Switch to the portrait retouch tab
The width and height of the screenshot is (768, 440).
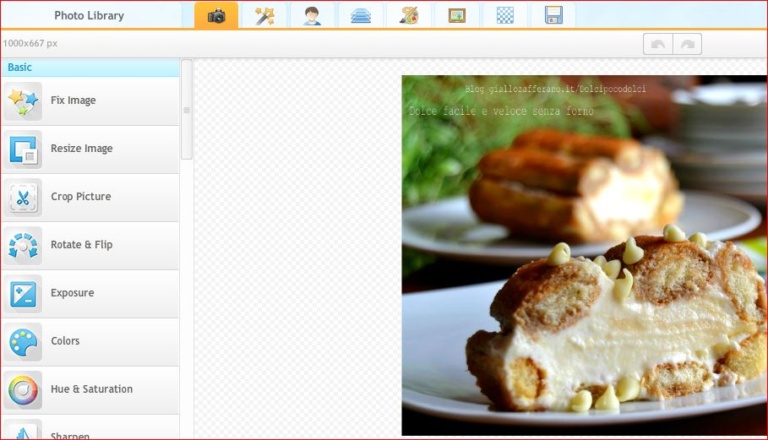click(312, 16)
